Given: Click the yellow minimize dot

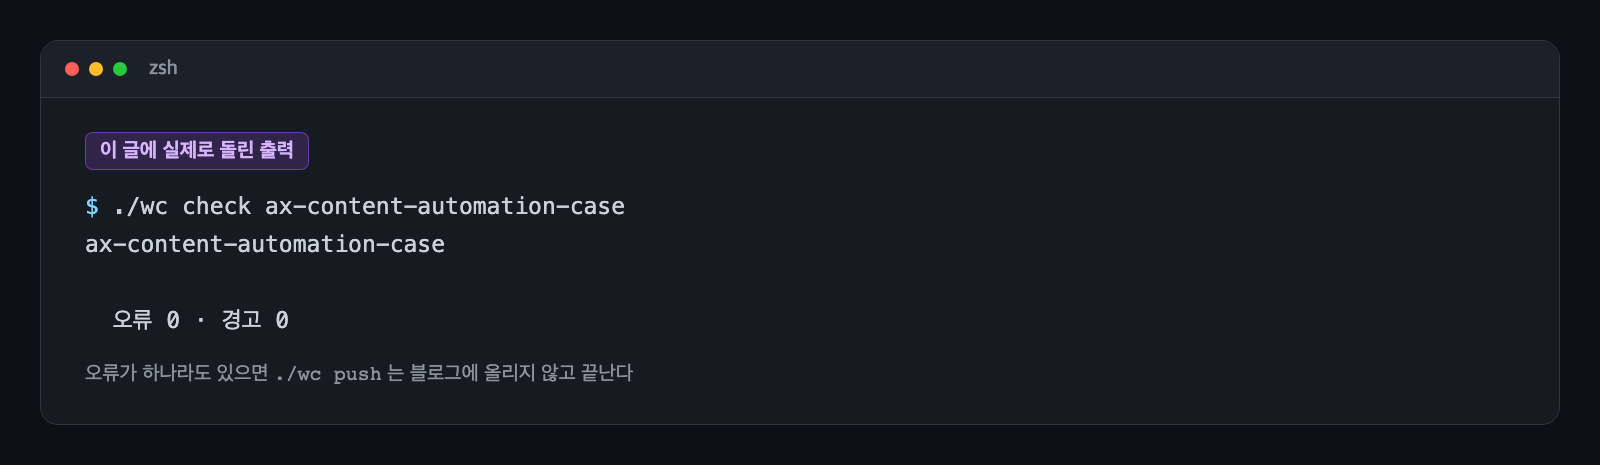Looking at the screenshot, I should click(96, 69).
